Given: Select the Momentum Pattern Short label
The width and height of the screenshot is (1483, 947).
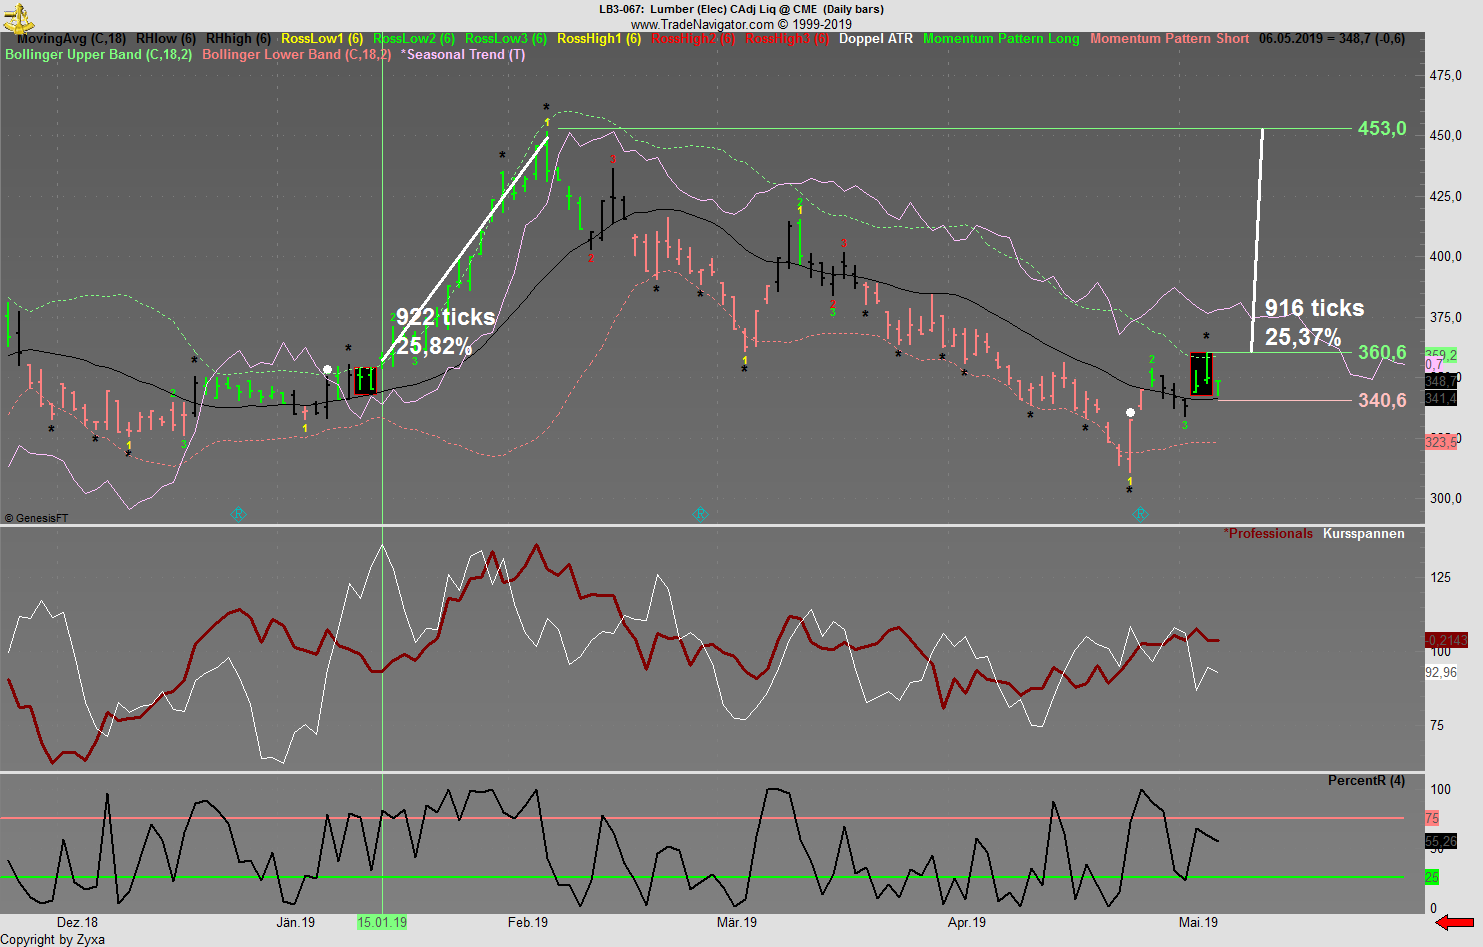Looking at the screenshot, I should (1170, 39).
